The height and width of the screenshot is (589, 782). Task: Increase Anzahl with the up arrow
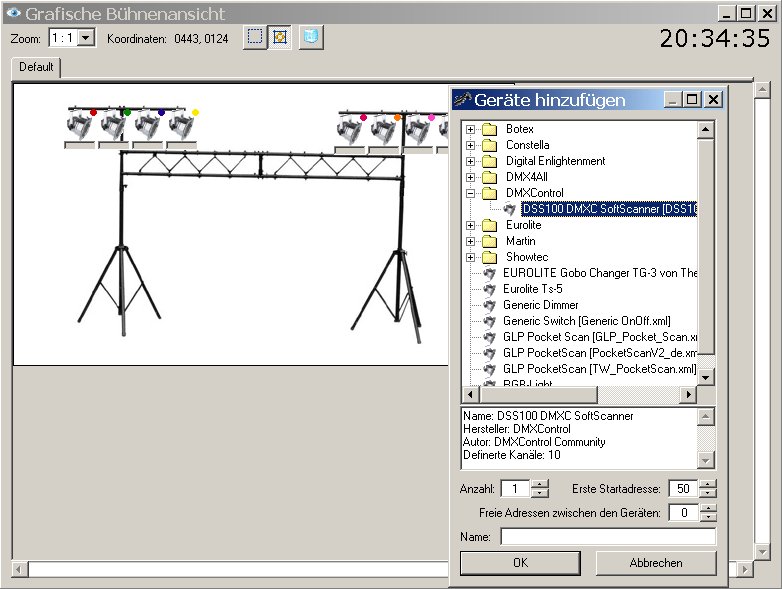[540, 484]
